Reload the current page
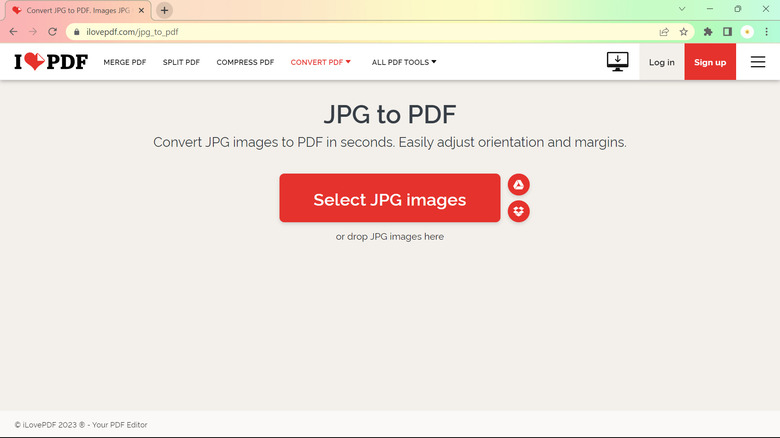This screenshot has width=780, height=438. (x=52, y=32)
